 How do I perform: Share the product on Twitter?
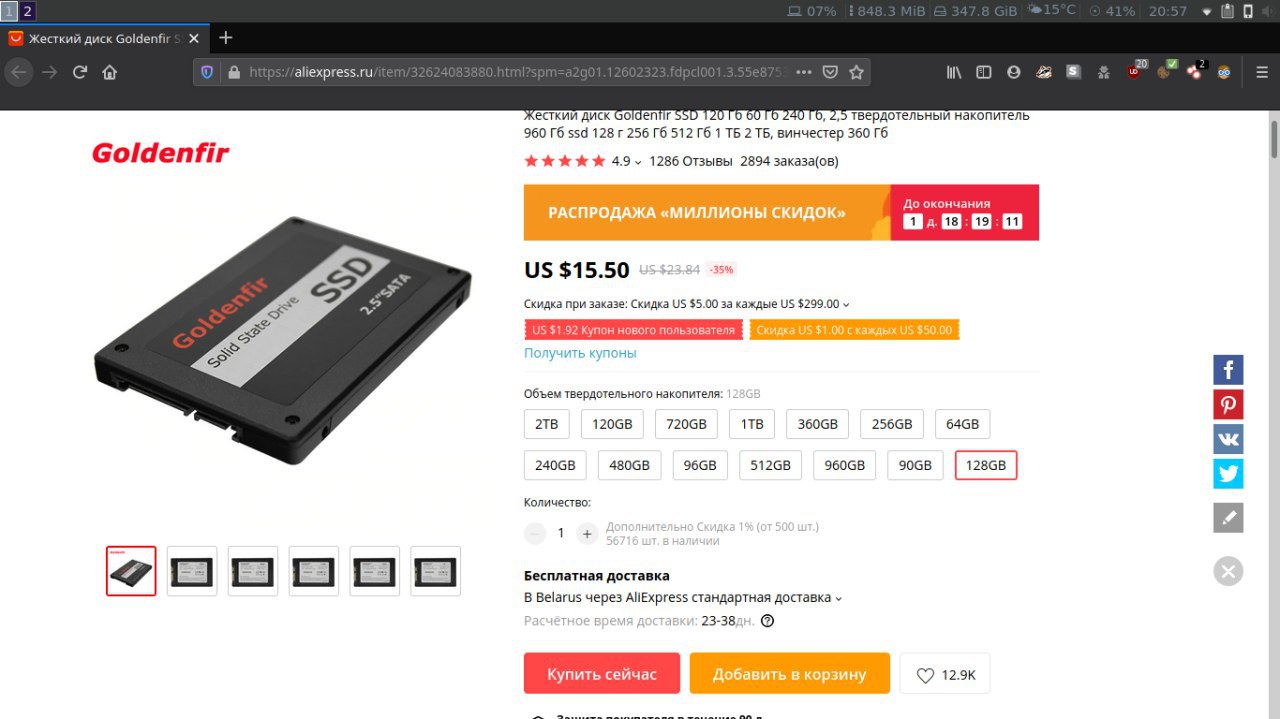click(x=1228, y=474)
